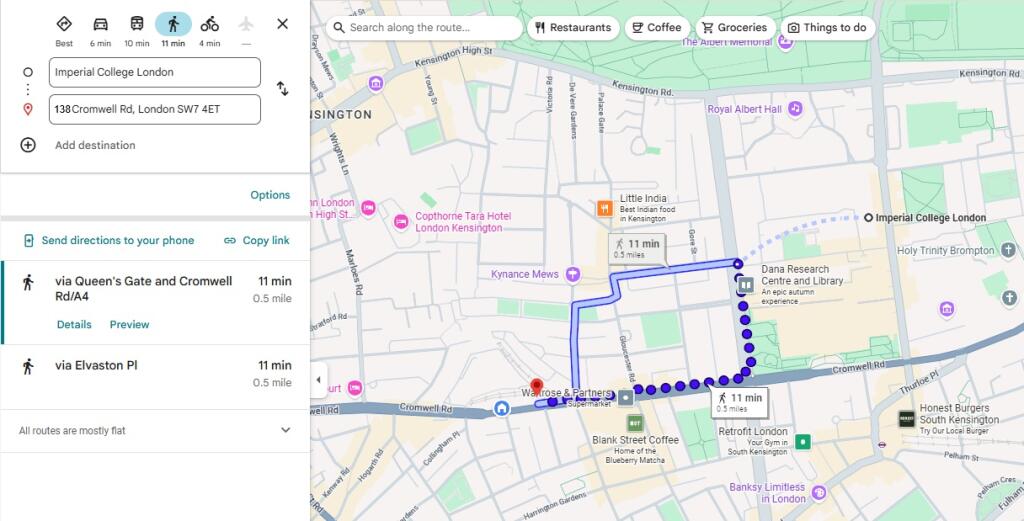Viewport: 1024px width, 521px height.
Task: Open Little India restaurant marker
Action: pyautogui.click(x=604, y=208)
